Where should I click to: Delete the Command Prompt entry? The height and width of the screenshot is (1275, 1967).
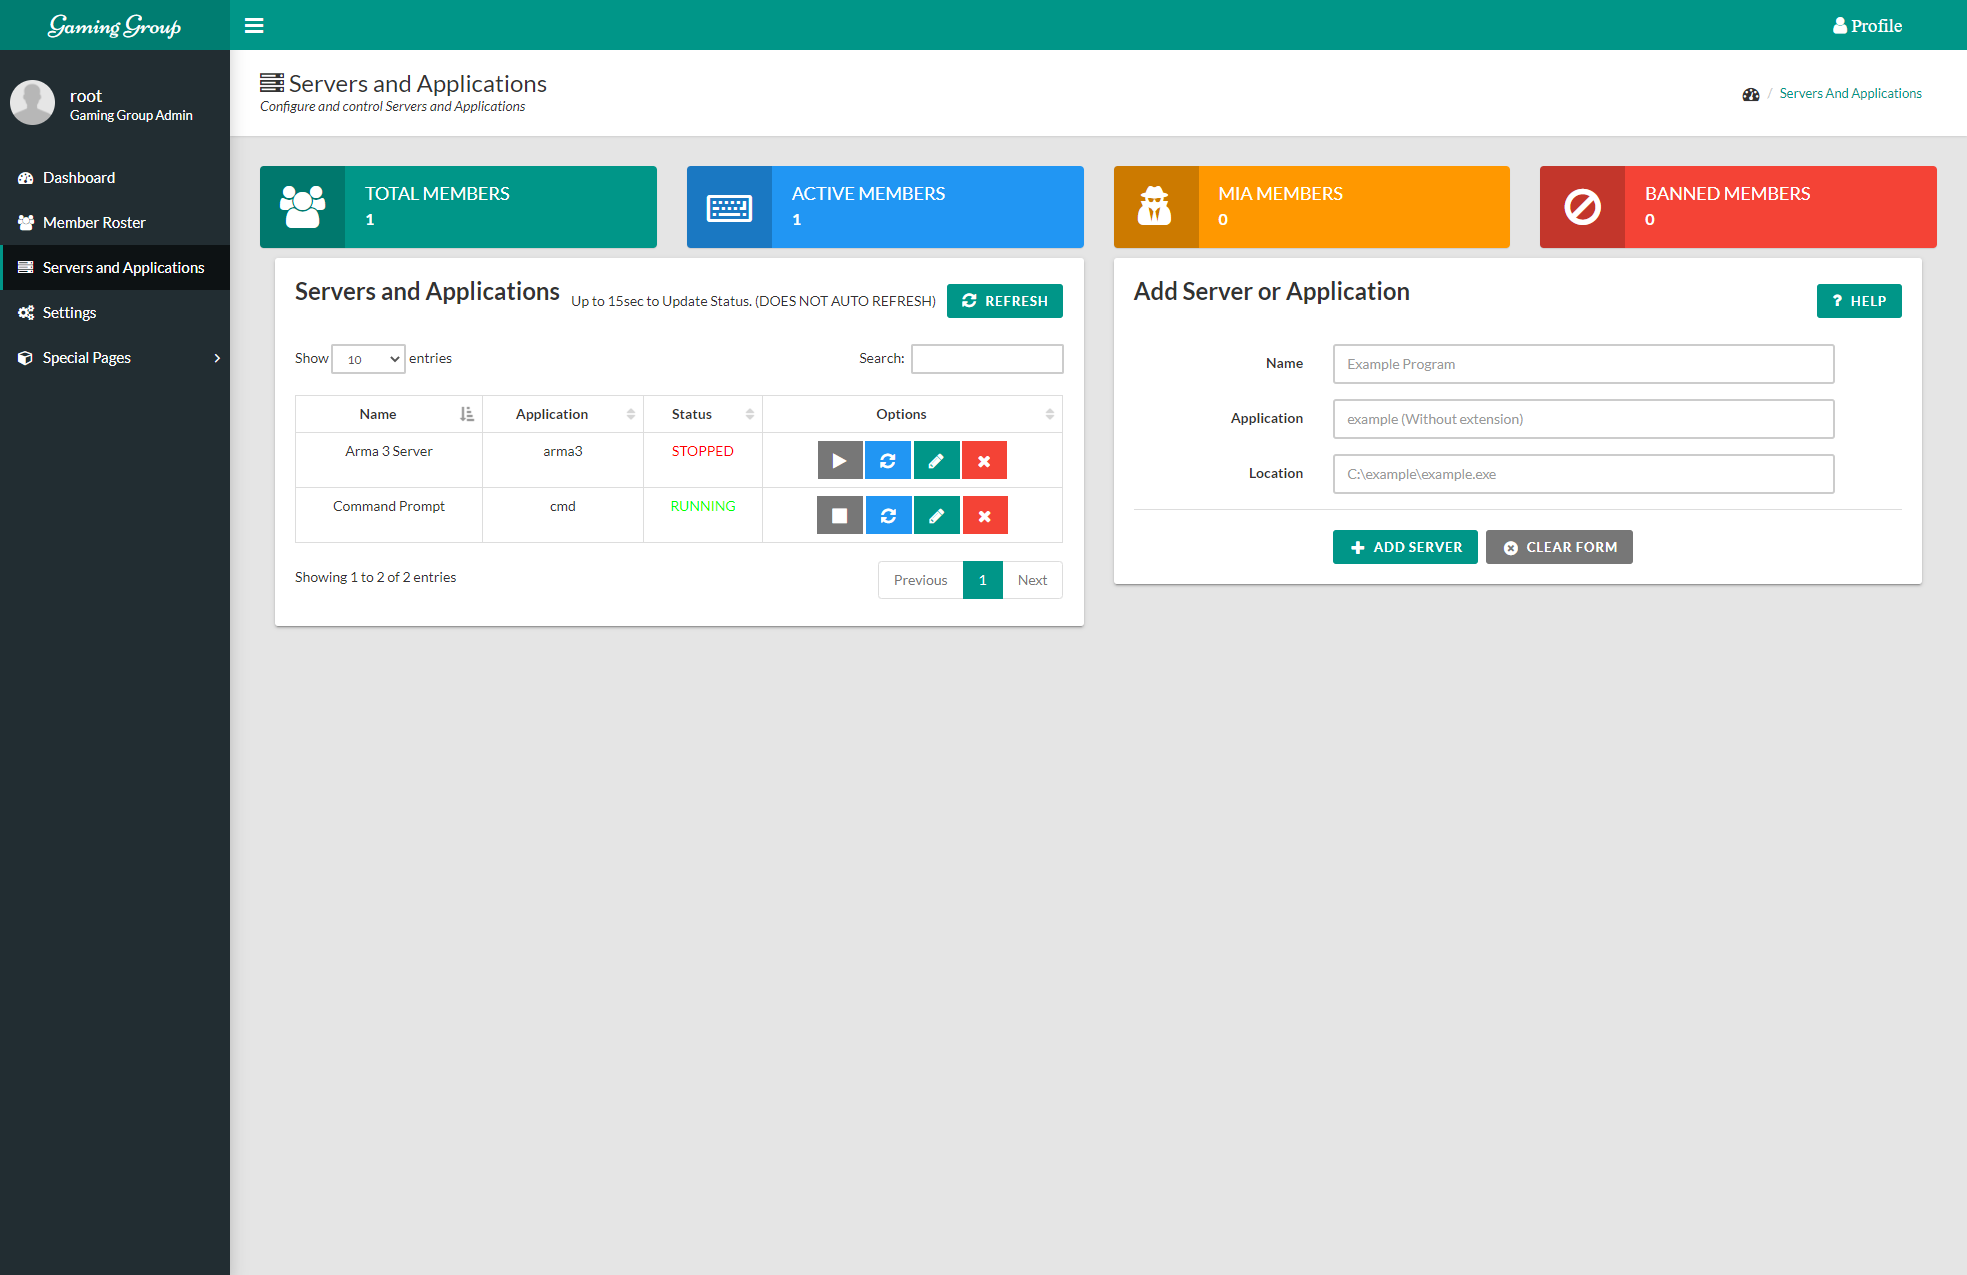click(984, 516)
